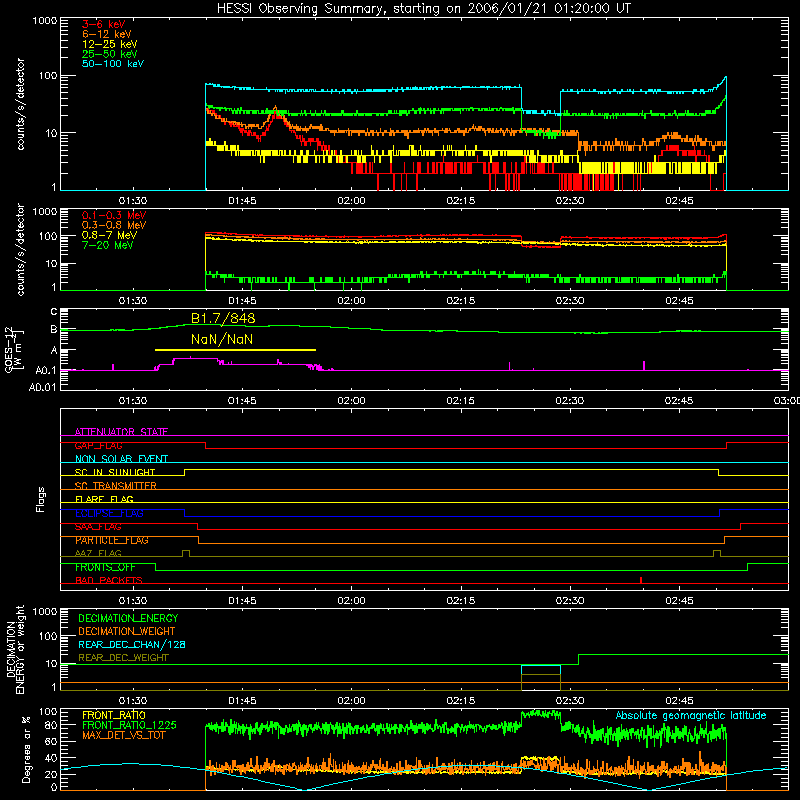This screenshot has height=800, width=800.
Task: Click the ATTENUATOR_STATE flag label
Action: pyautogui.click(x=121, y=432)
